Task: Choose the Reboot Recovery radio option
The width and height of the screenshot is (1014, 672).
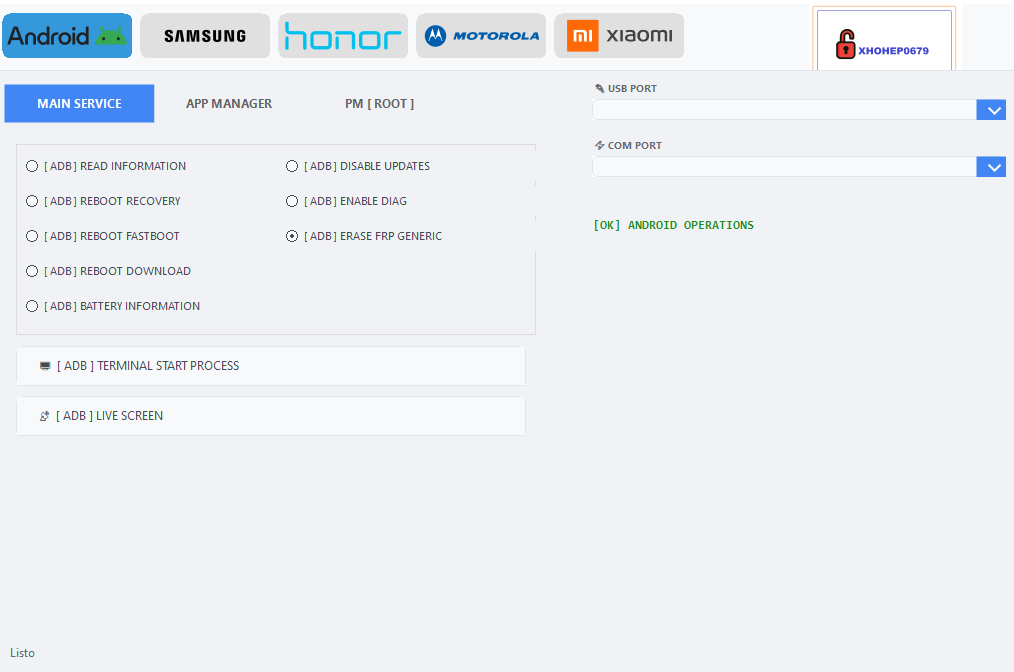Action: [x=32, y=201]
